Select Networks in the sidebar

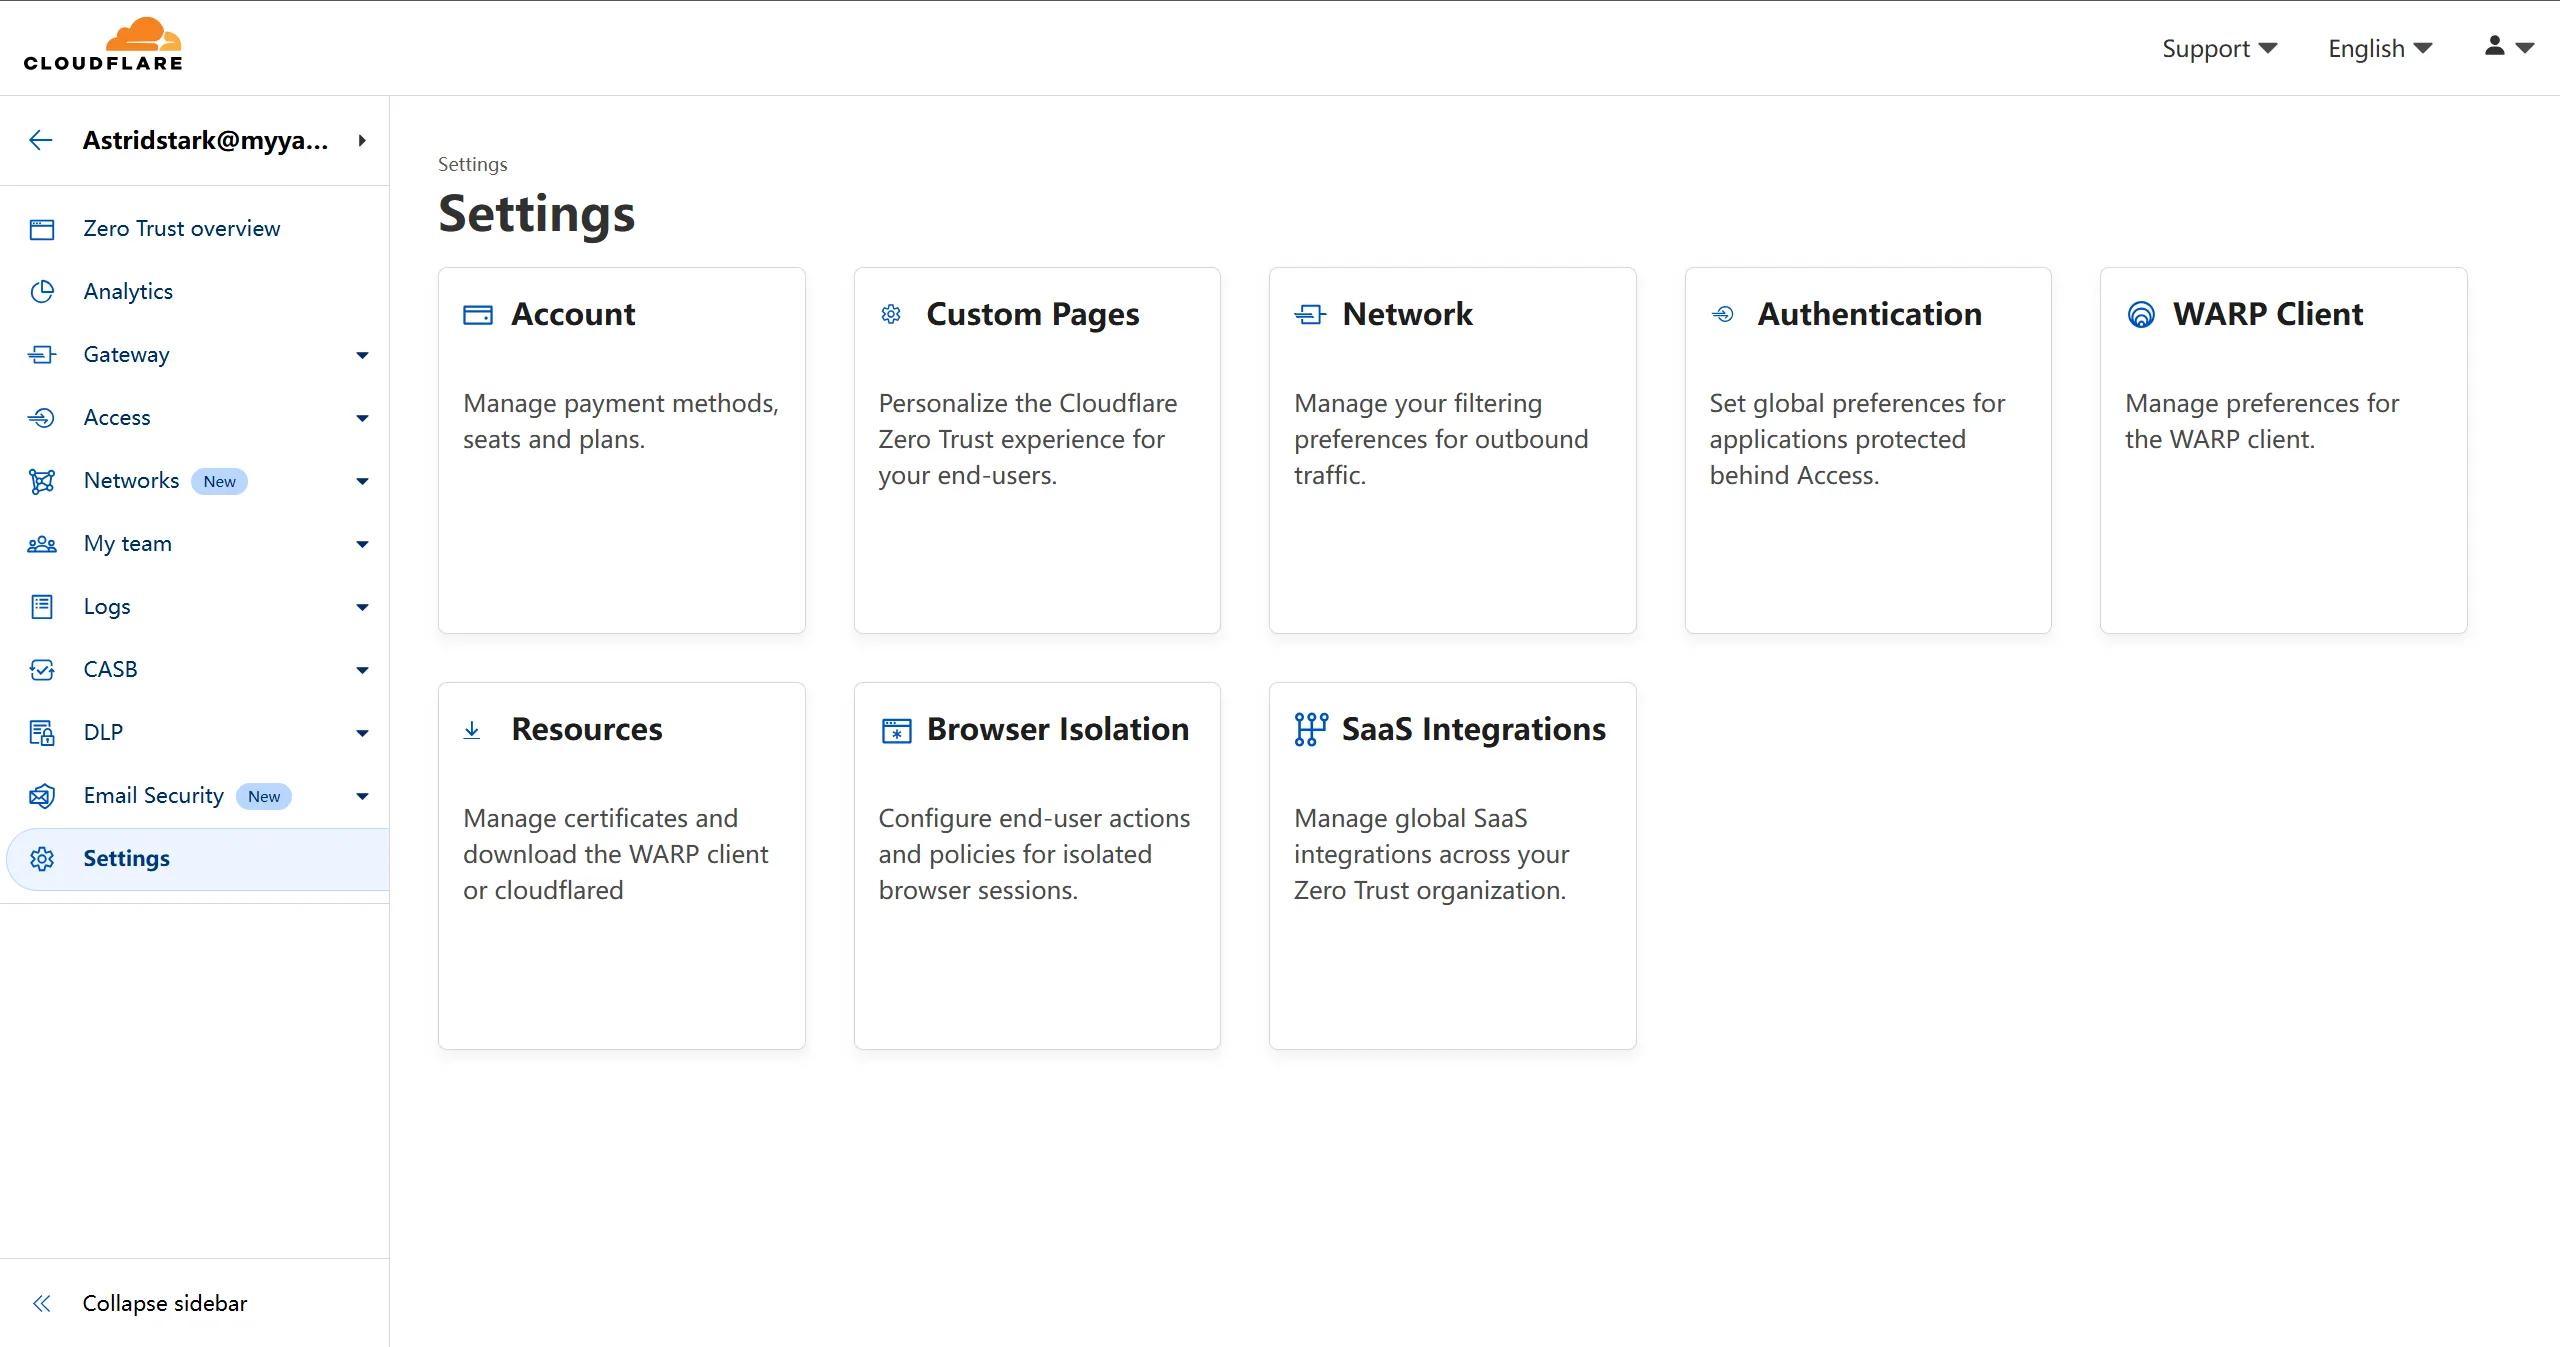pos(131,481)
